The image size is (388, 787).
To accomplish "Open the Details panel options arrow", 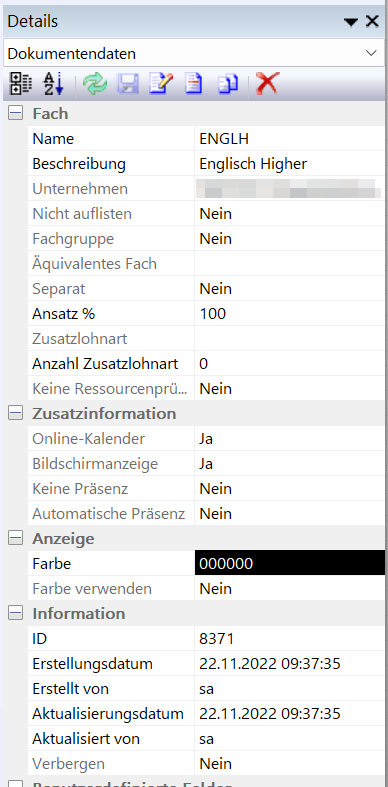I will pyautogui.click(x=351, y=22).
